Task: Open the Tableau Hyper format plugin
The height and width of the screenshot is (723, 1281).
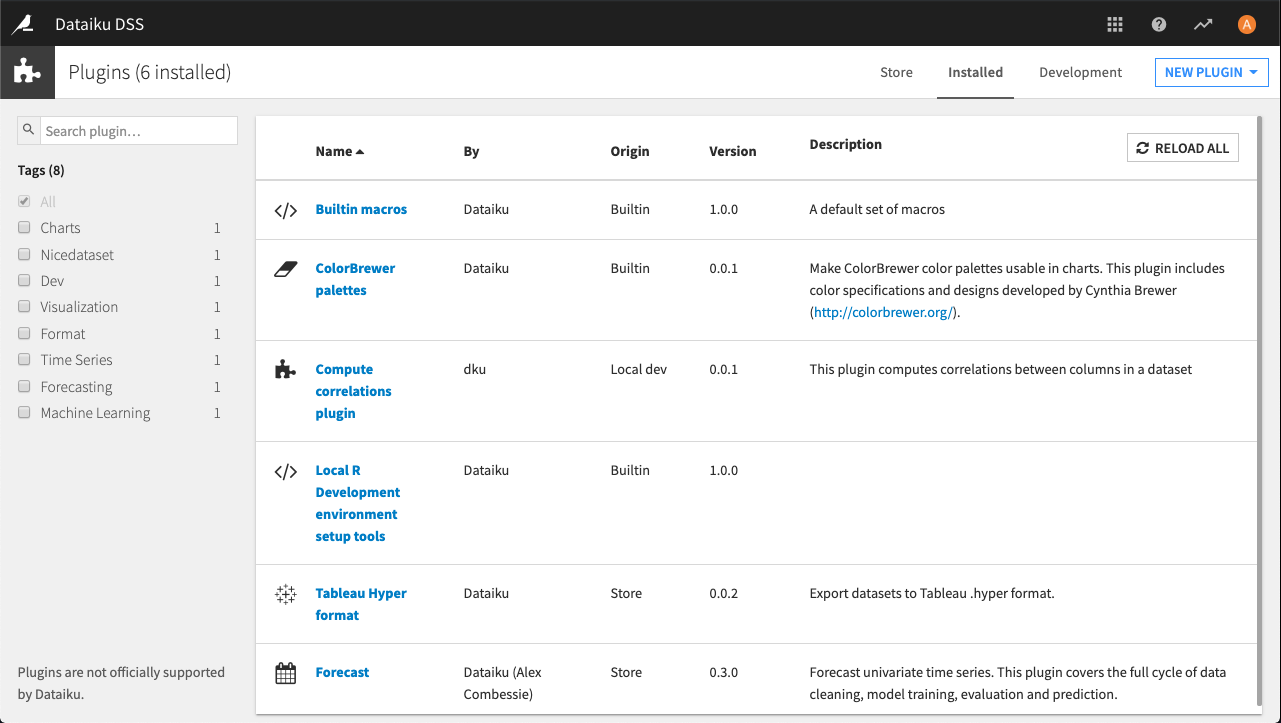Action: click(361, 604)
